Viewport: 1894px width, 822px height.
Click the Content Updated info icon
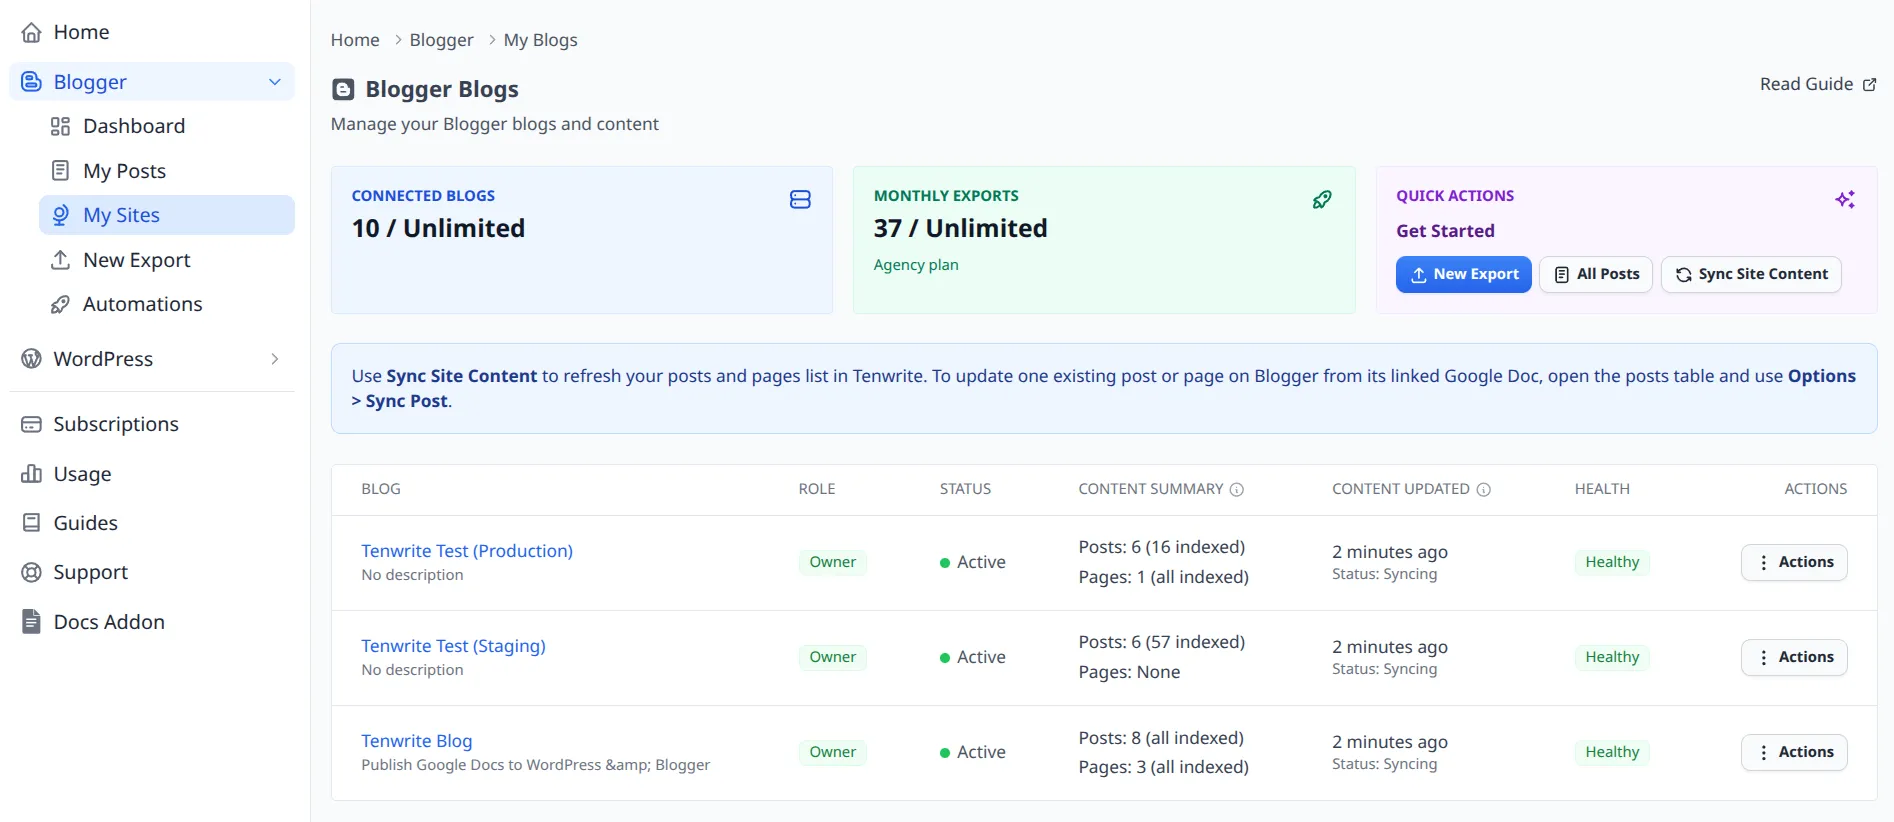1484,490
